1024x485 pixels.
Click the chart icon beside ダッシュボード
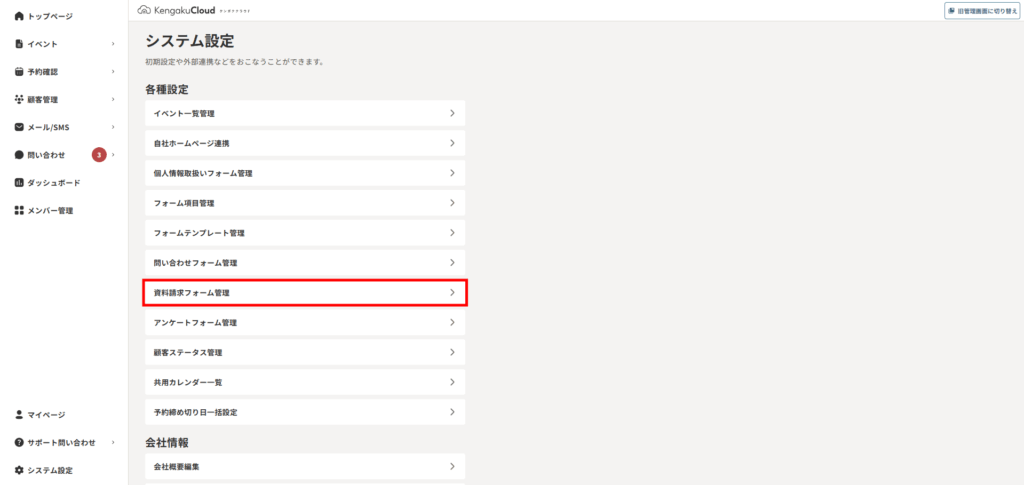tap(19, 183)
